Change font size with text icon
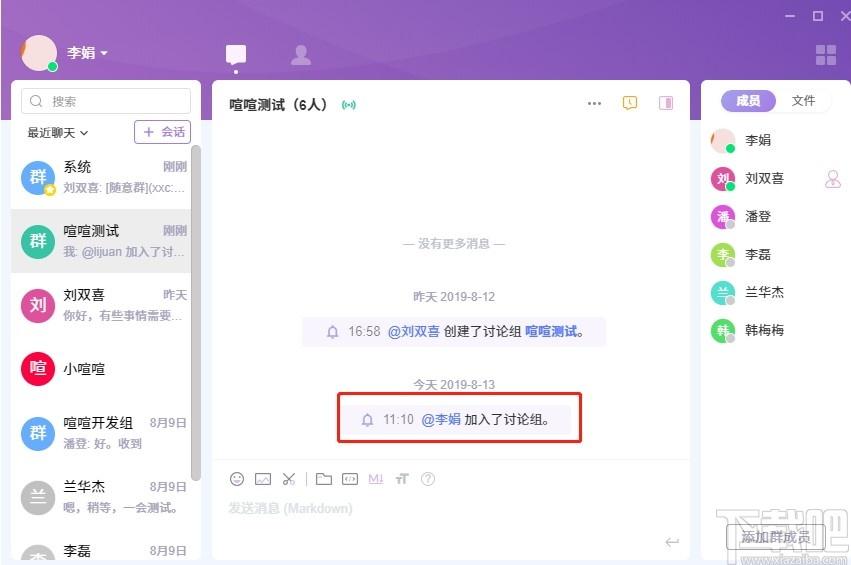Viewport: 851px width, 565px height. click(402, 479)
